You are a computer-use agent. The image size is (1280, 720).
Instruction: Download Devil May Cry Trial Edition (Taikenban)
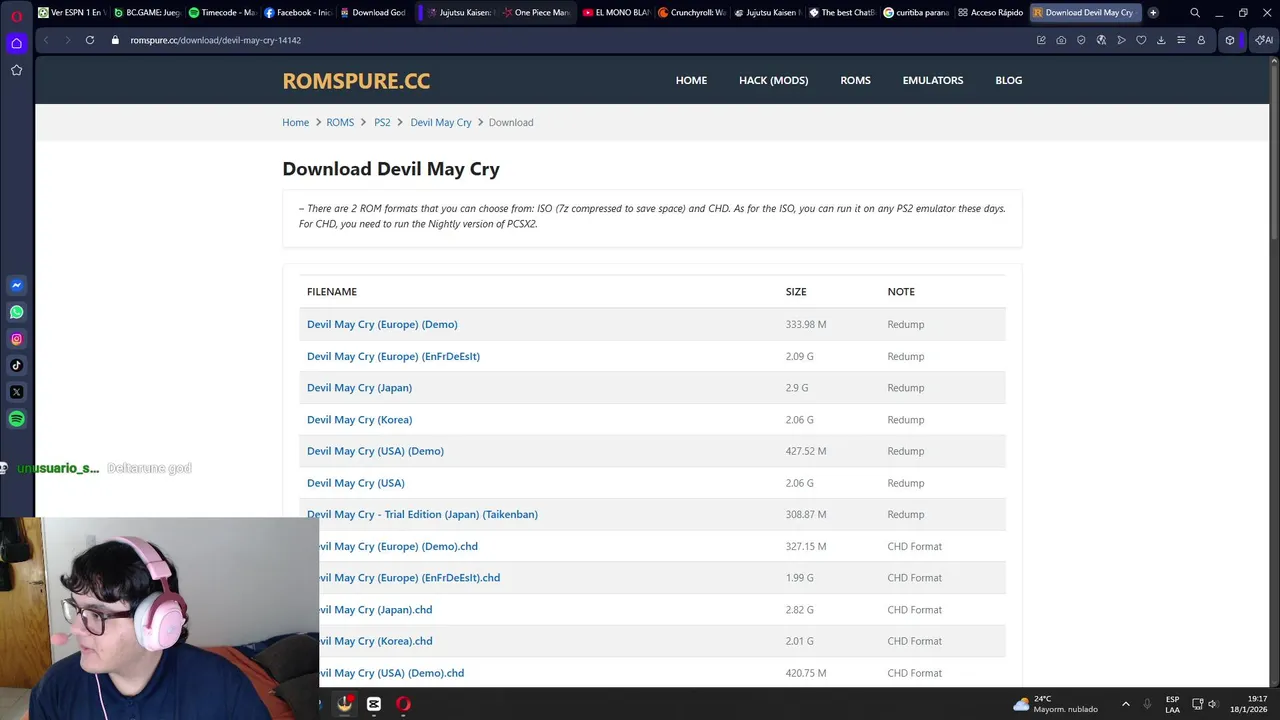coord(422,514)
